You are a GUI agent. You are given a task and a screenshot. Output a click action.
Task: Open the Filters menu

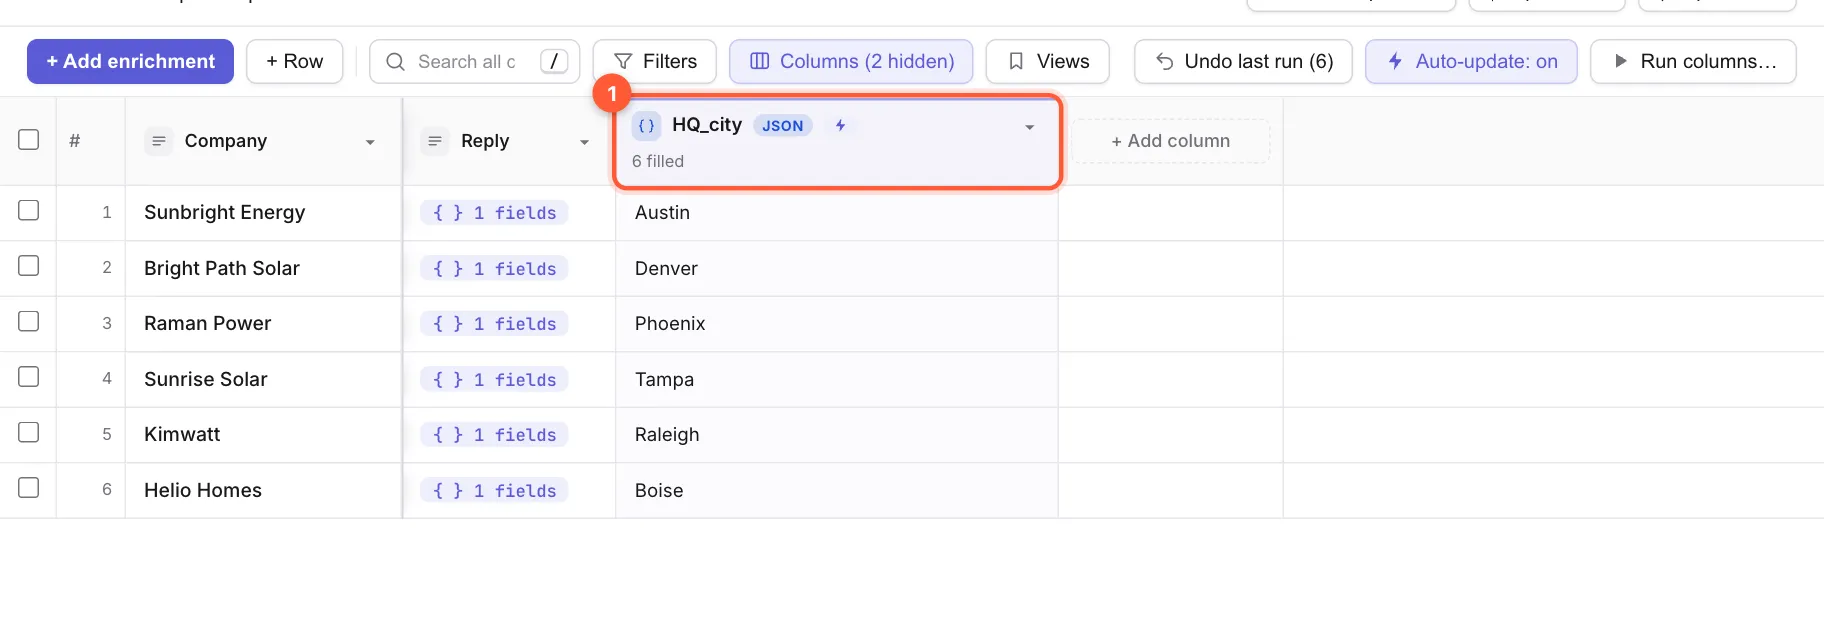click(655, 61)
